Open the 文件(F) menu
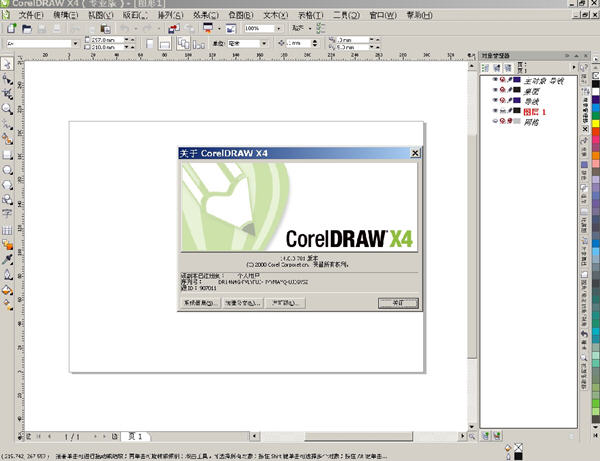Image resolution: width=600 pixels, height=461 pixels. click(31, 17)
